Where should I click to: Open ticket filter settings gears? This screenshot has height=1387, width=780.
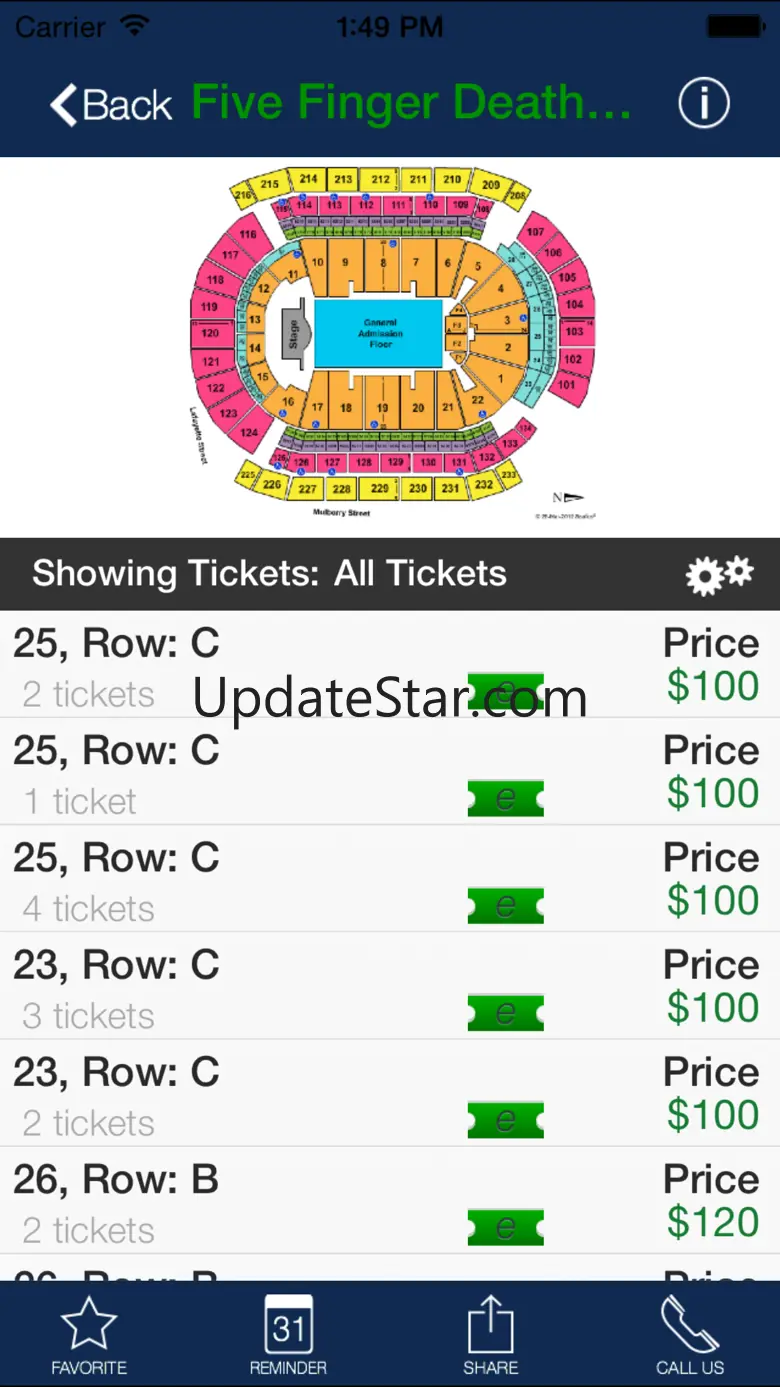pyautogui.click(x=719, y=575)
